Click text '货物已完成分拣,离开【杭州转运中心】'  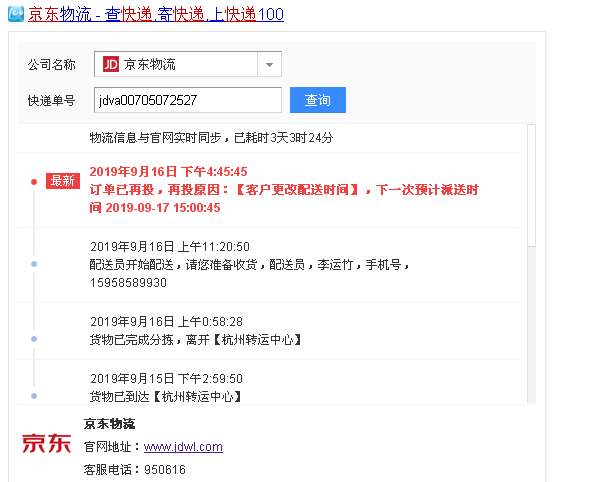coord(196,339)
